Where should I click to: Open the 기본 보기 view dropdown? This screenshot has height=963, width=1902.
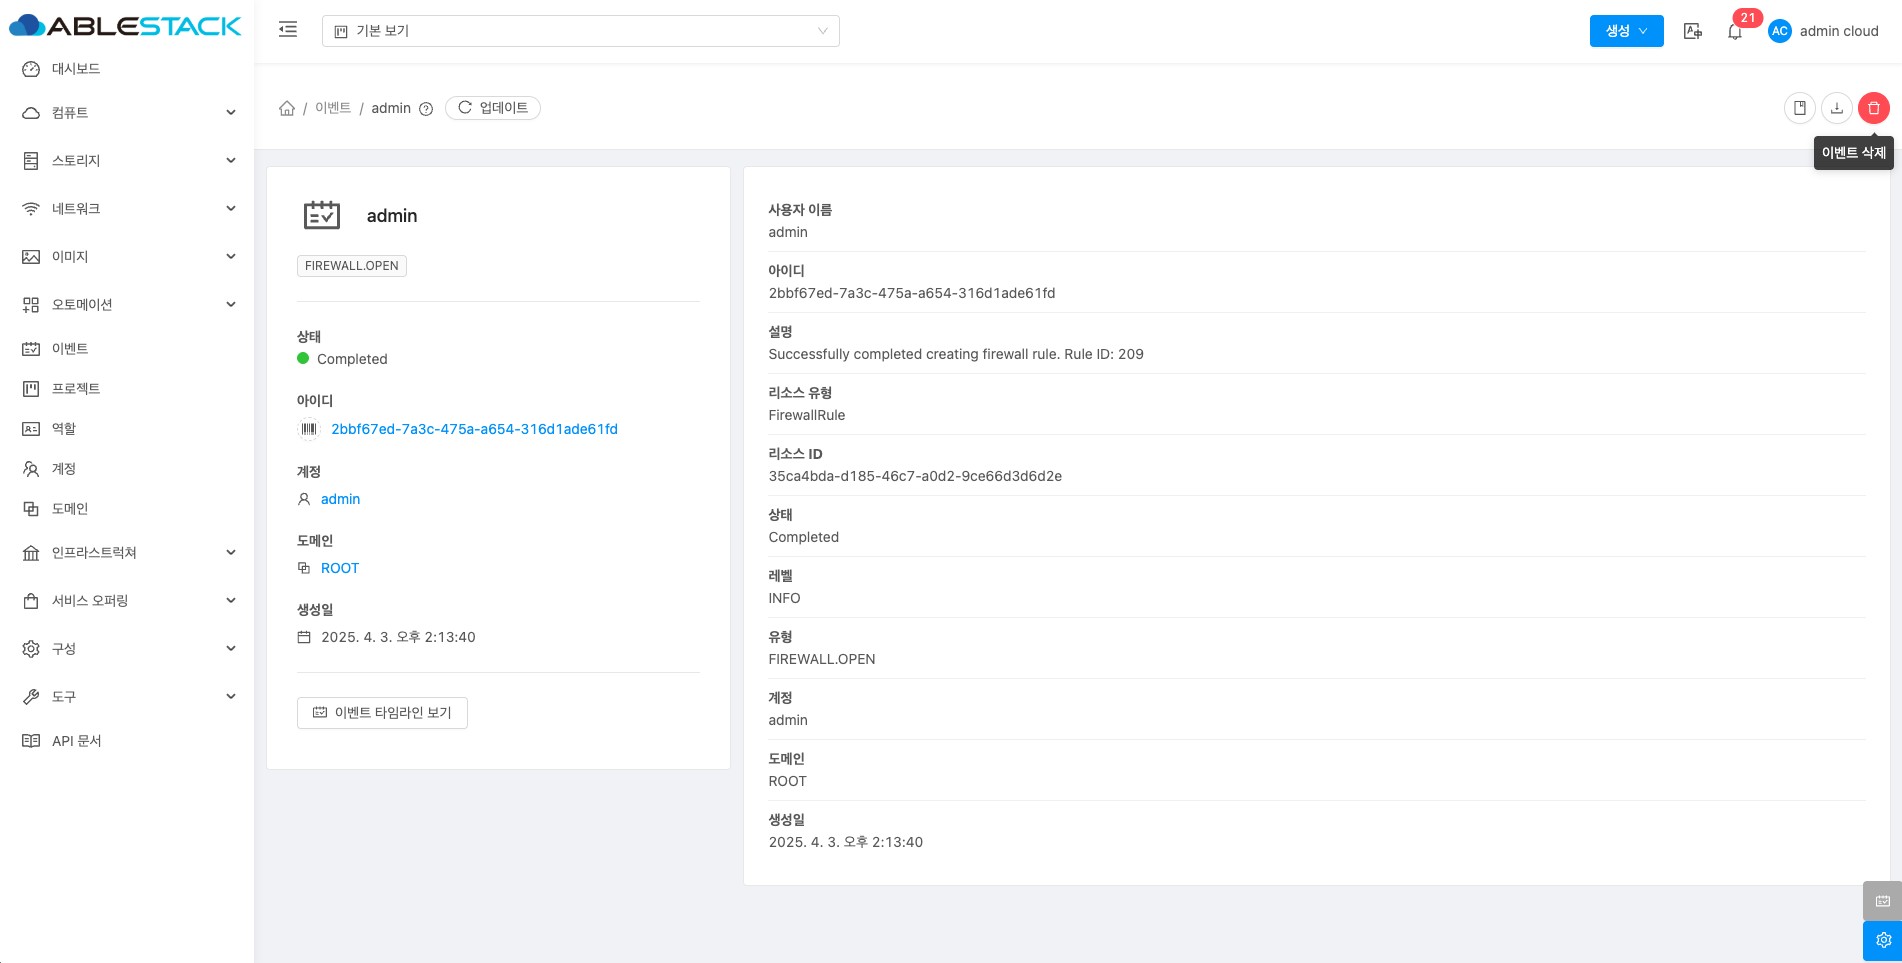click(580, 31)
